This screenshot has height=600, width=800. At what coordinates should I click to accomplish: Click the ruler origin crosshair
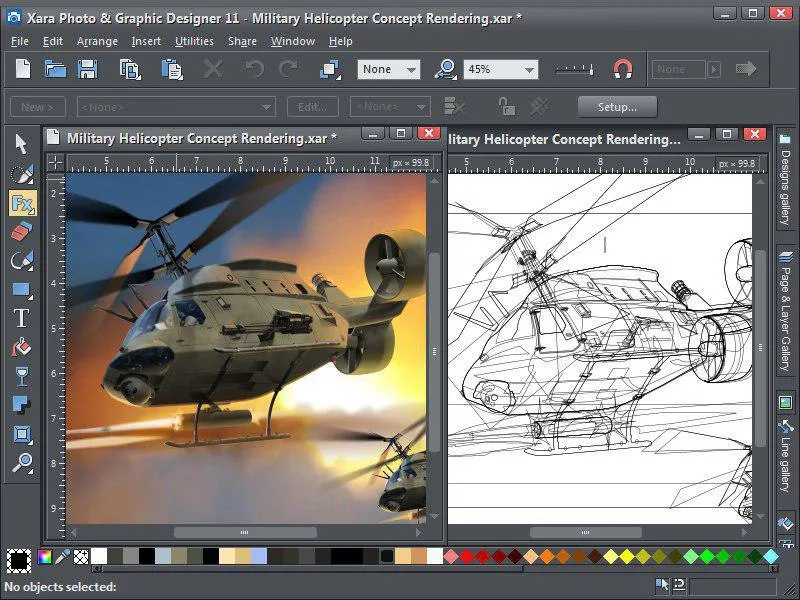tap(55, 163)
